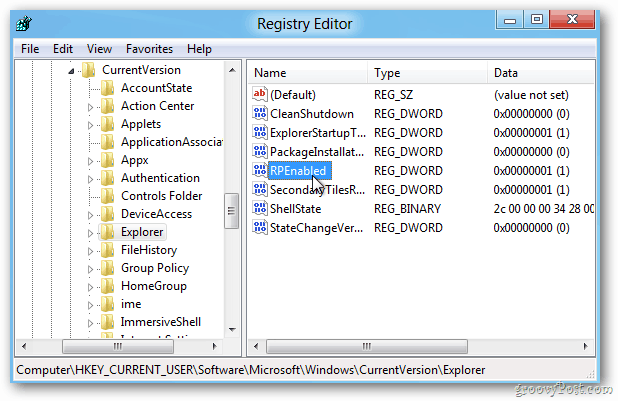The image size is (618, 401).
Task: Click the tree pane vertical scrollbar thumb
Action: [232, 211]
